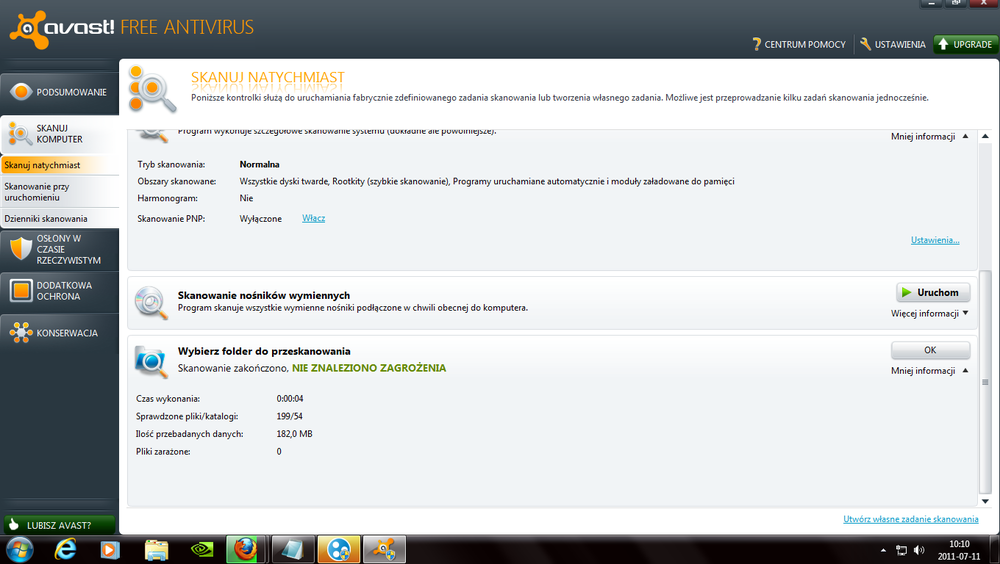Click the 199/54 checked files value

click(x=290, y=416)
